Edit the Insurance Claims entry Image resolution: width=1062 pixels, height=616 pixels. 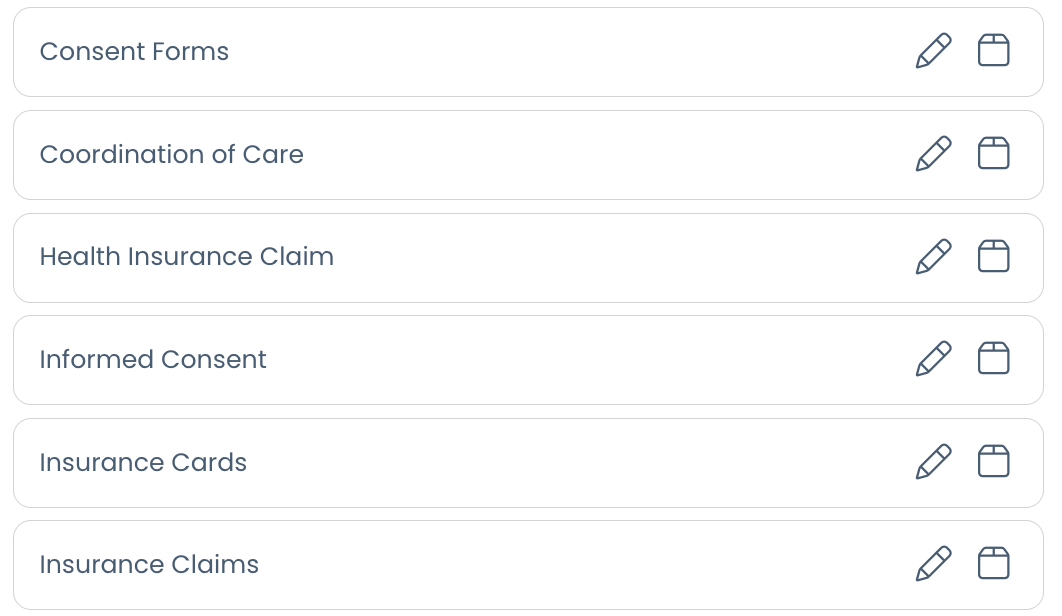click(x=933, y=564)
